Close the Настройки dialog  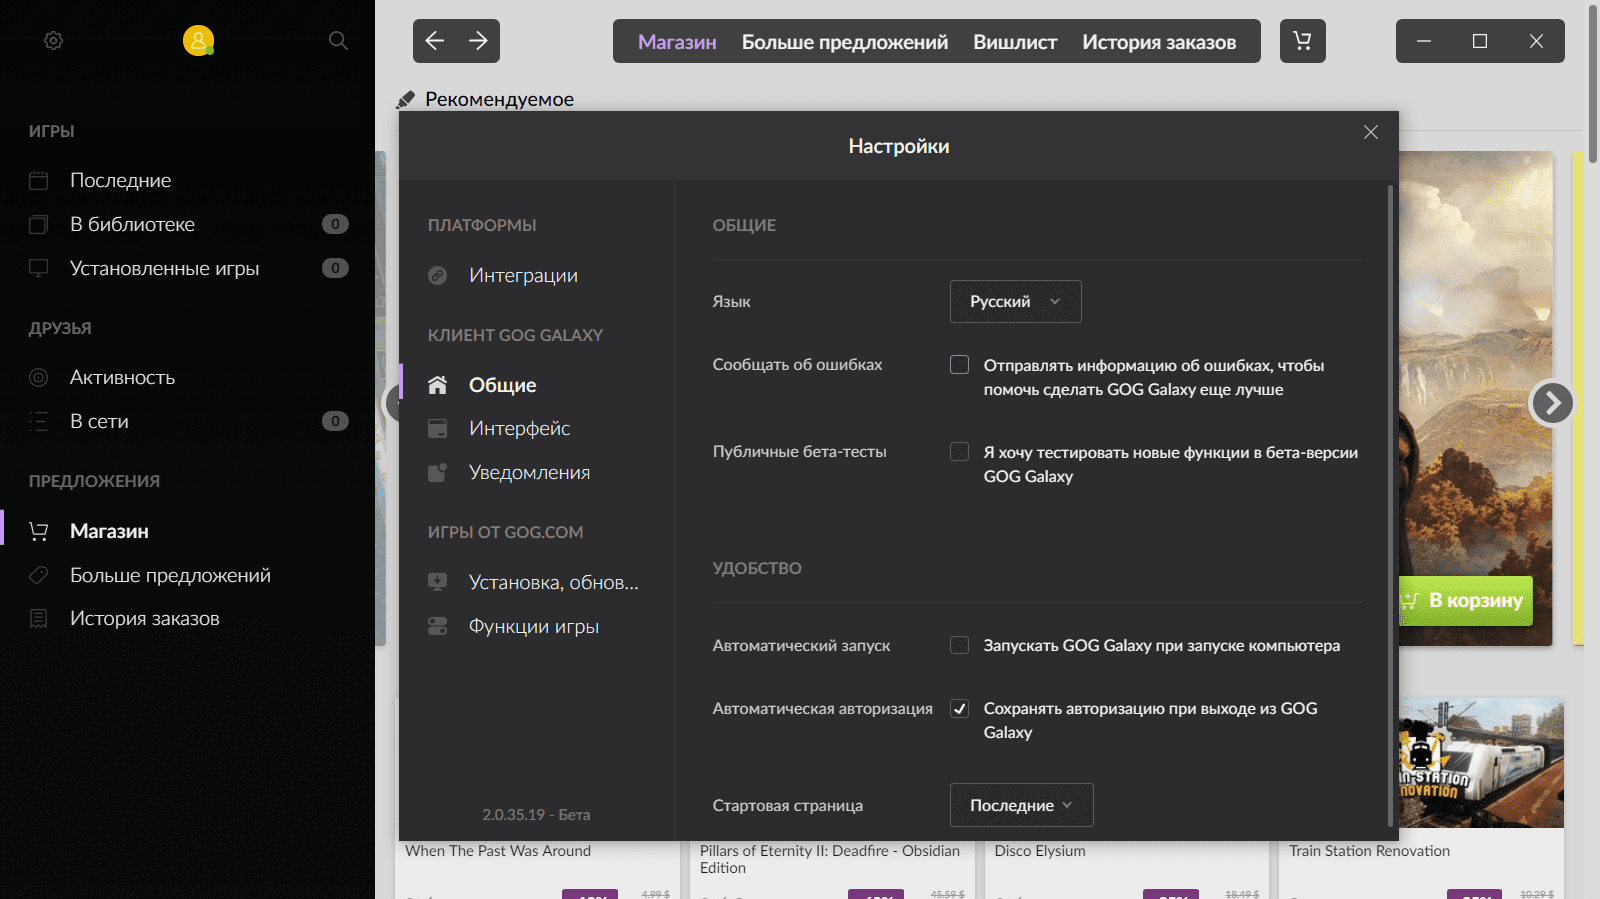pyautogui.click(x=1371, y=132)
